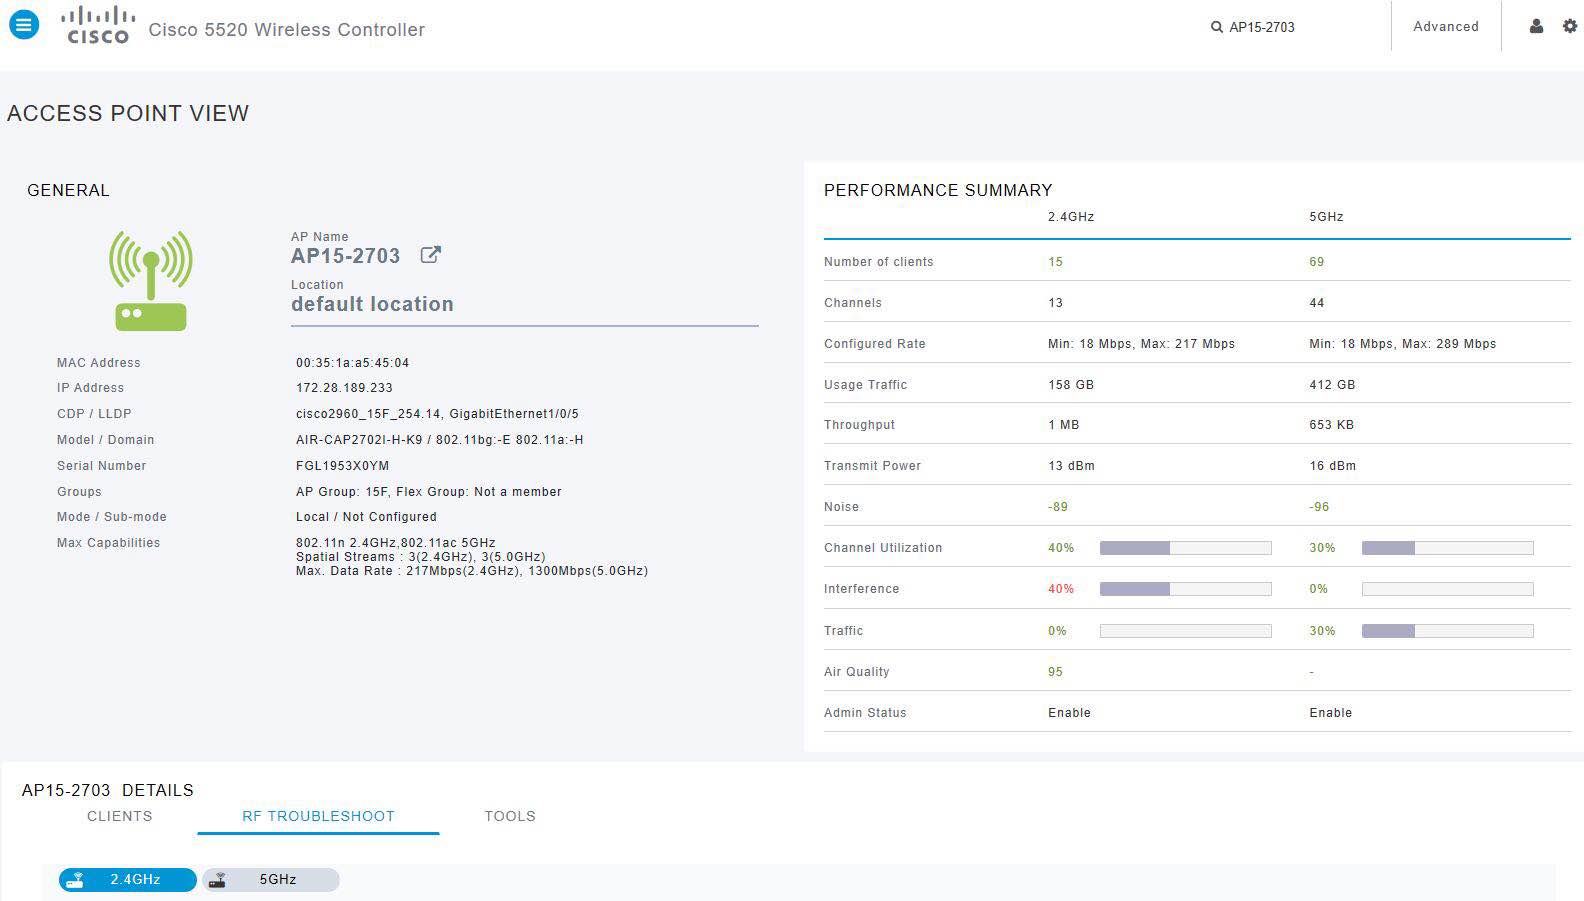This screenshot has width=1584, height=901.
Task: Click the 5GHz channel utilization bar
Action: pos(1447,548)
